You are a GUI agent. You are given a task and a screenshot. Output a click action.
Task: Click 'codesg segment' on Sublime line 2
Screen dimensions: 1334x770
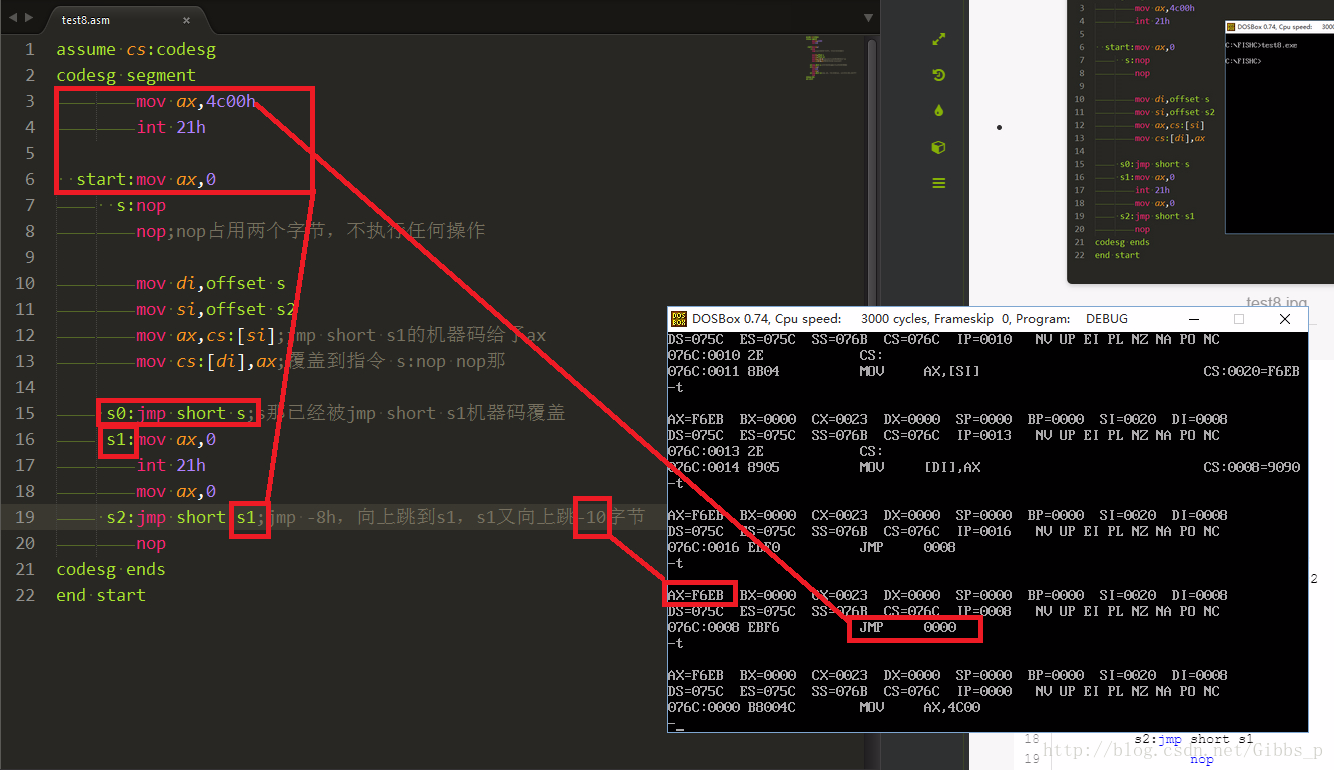click(x=126, y=76)
